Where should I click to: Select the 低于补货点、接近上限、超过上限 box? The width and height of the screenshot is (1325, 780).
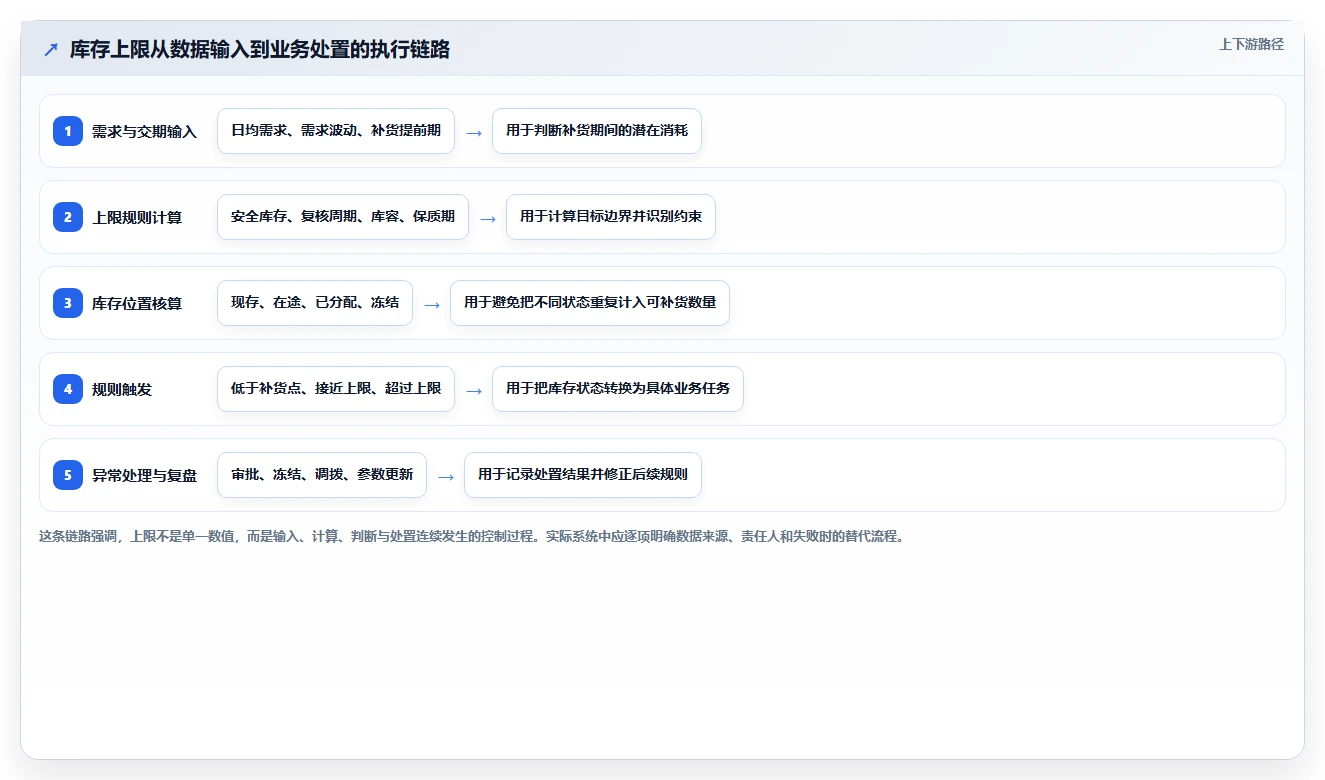click(x=336, y=389)
